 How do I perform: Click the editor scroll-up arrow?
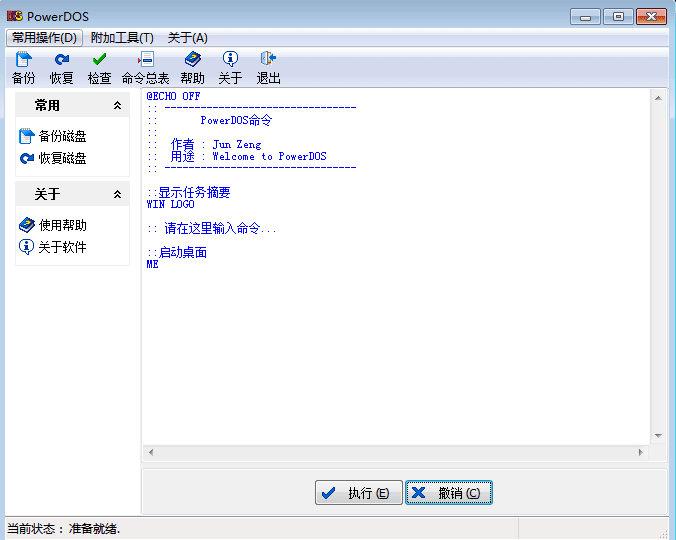658,98
